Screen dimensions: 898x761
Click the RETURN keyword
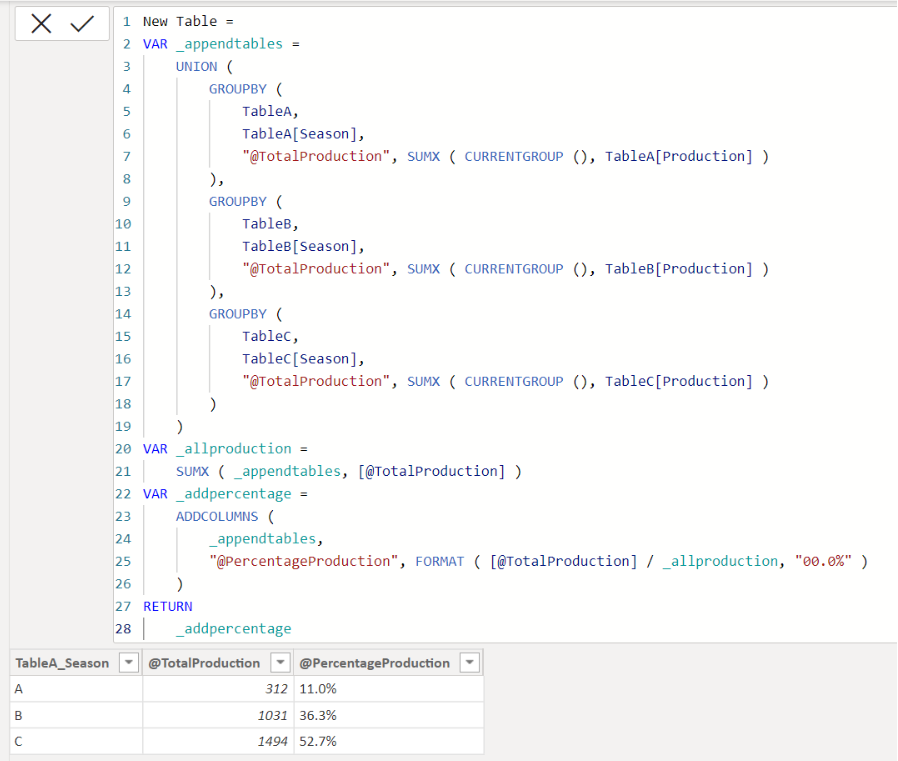pyautogui.click(x=168, y=606)
